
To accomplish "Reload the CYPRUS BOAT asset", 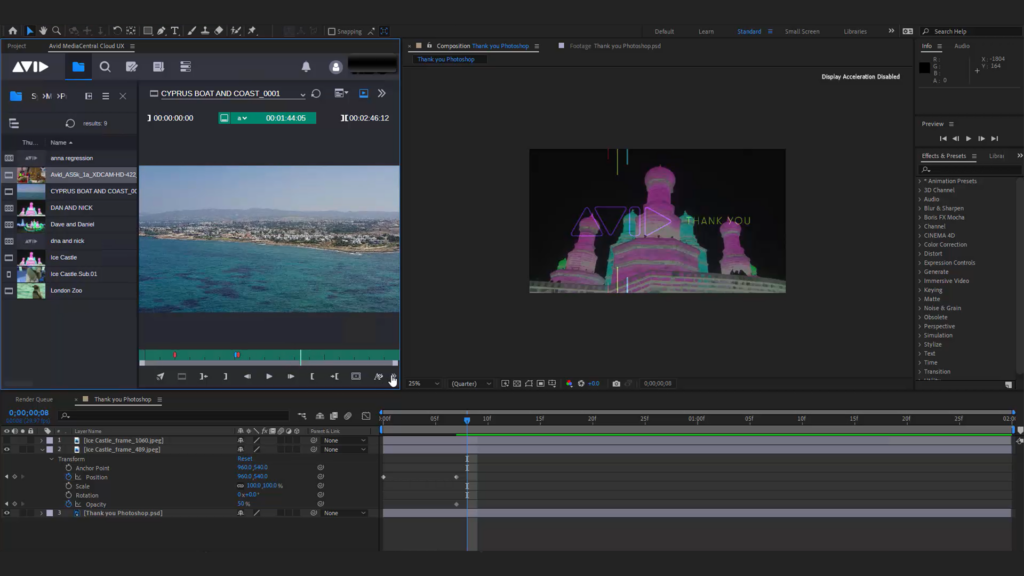I will (x=316, y=93).
